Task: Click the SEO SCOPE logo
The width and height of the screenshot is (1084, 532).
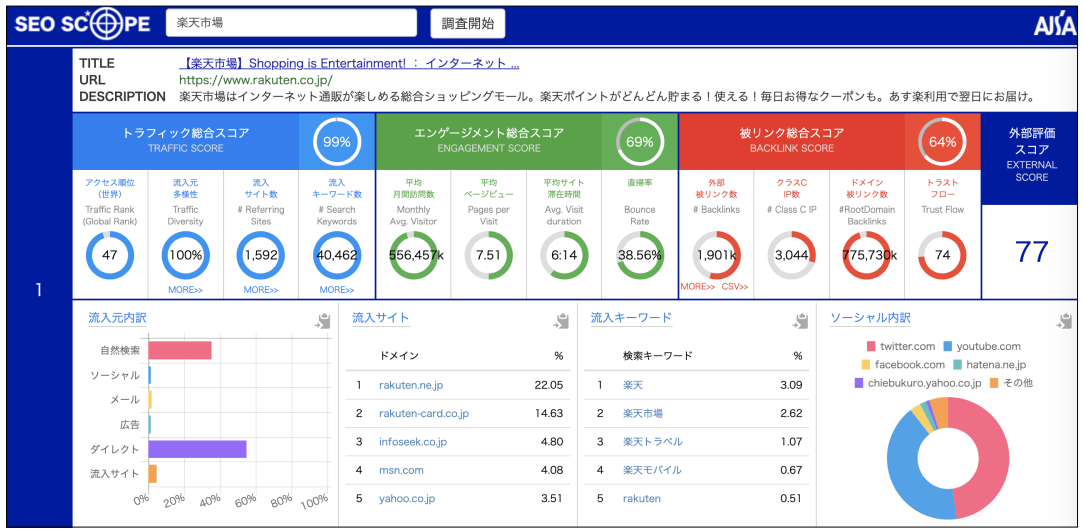Action: pyautogui.click(x=82, y=23)
